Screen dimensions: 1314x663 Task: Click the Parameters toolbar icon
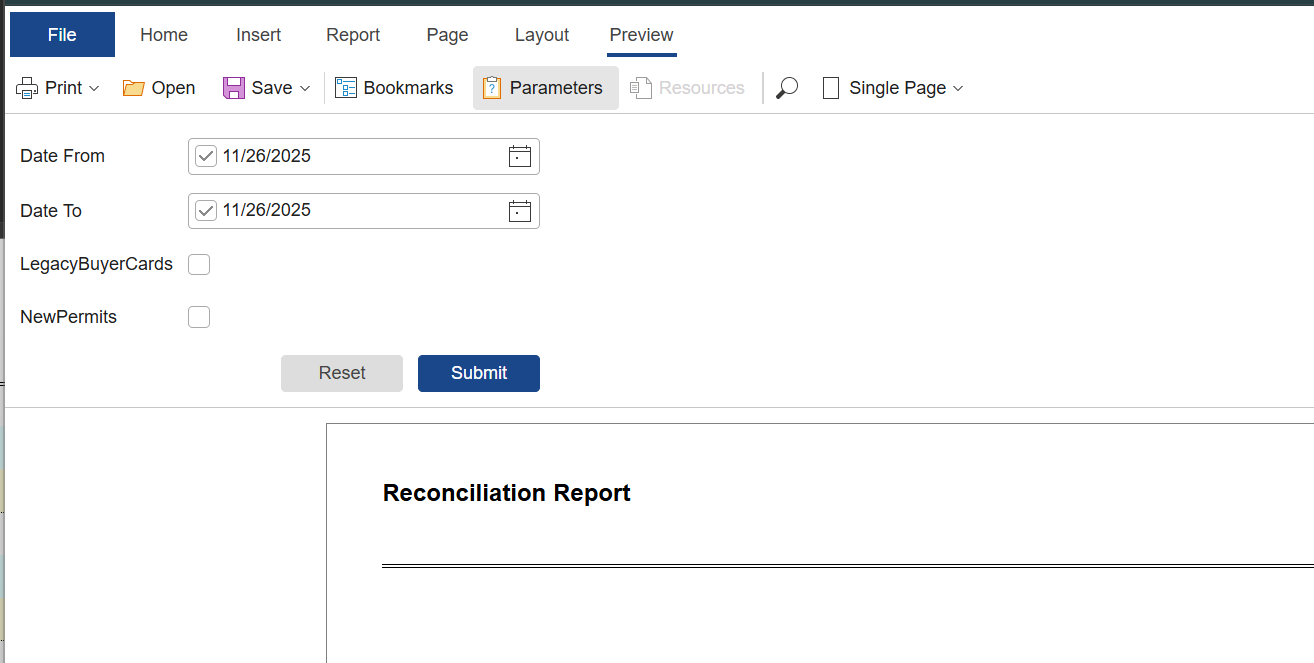click(491, 87)
